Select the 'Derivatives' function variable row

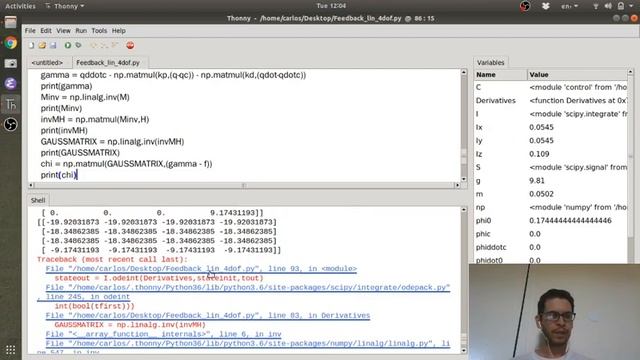coord(551,100)
